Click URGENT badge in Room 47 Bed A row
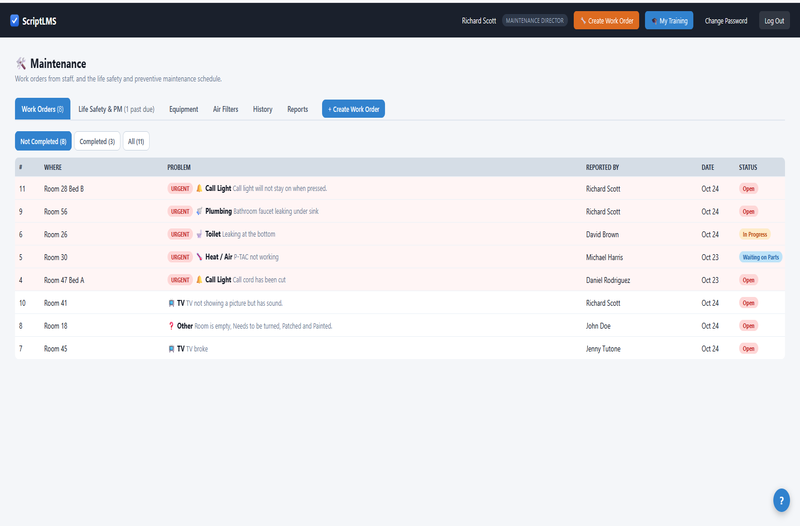 pos(180,280)
